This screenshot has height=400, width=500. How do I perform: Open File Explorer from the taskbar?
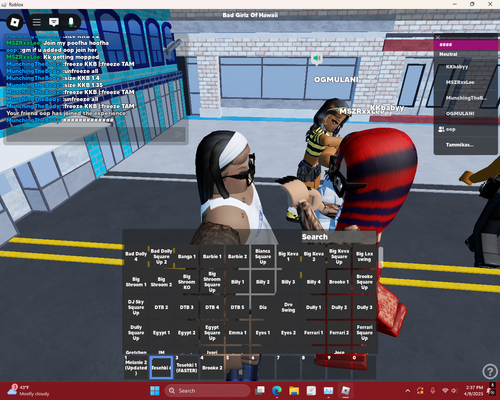(x=294, y=391)
